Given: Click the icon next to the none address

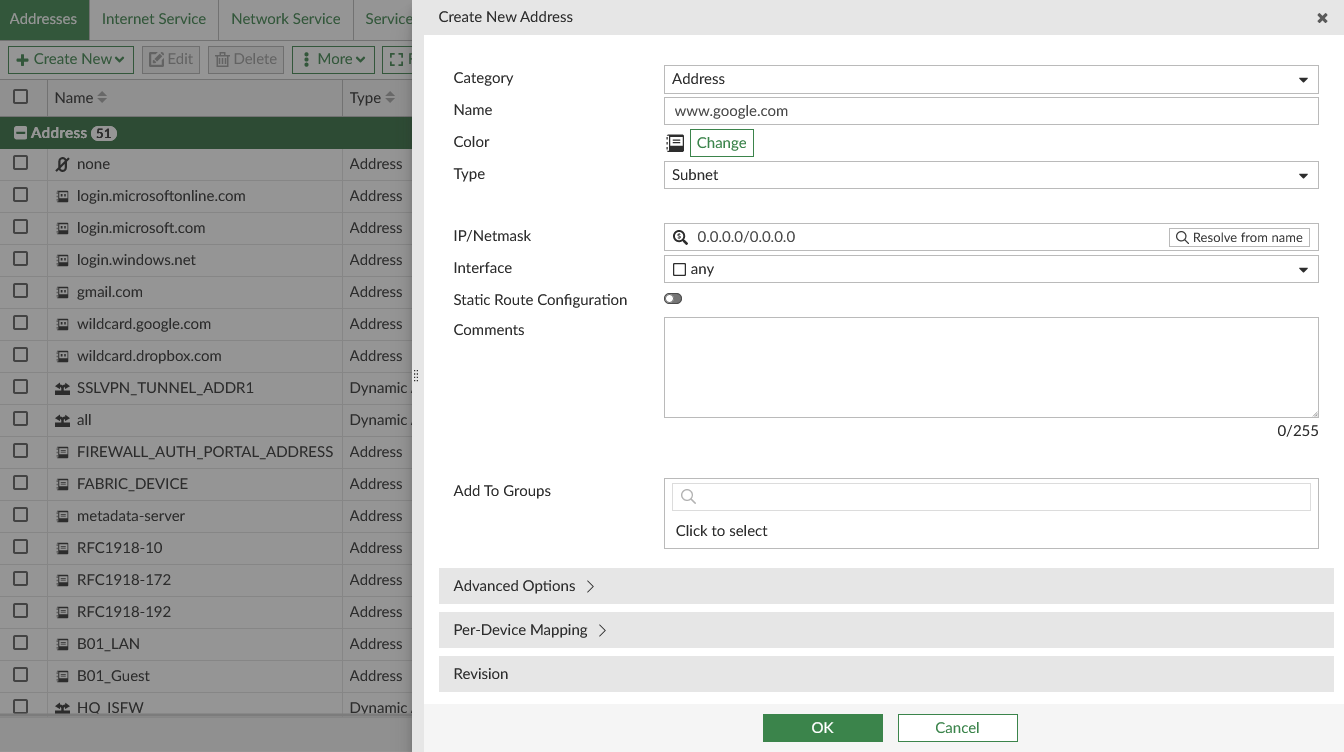Looking at the screenshot, I should tap(62, 164).
